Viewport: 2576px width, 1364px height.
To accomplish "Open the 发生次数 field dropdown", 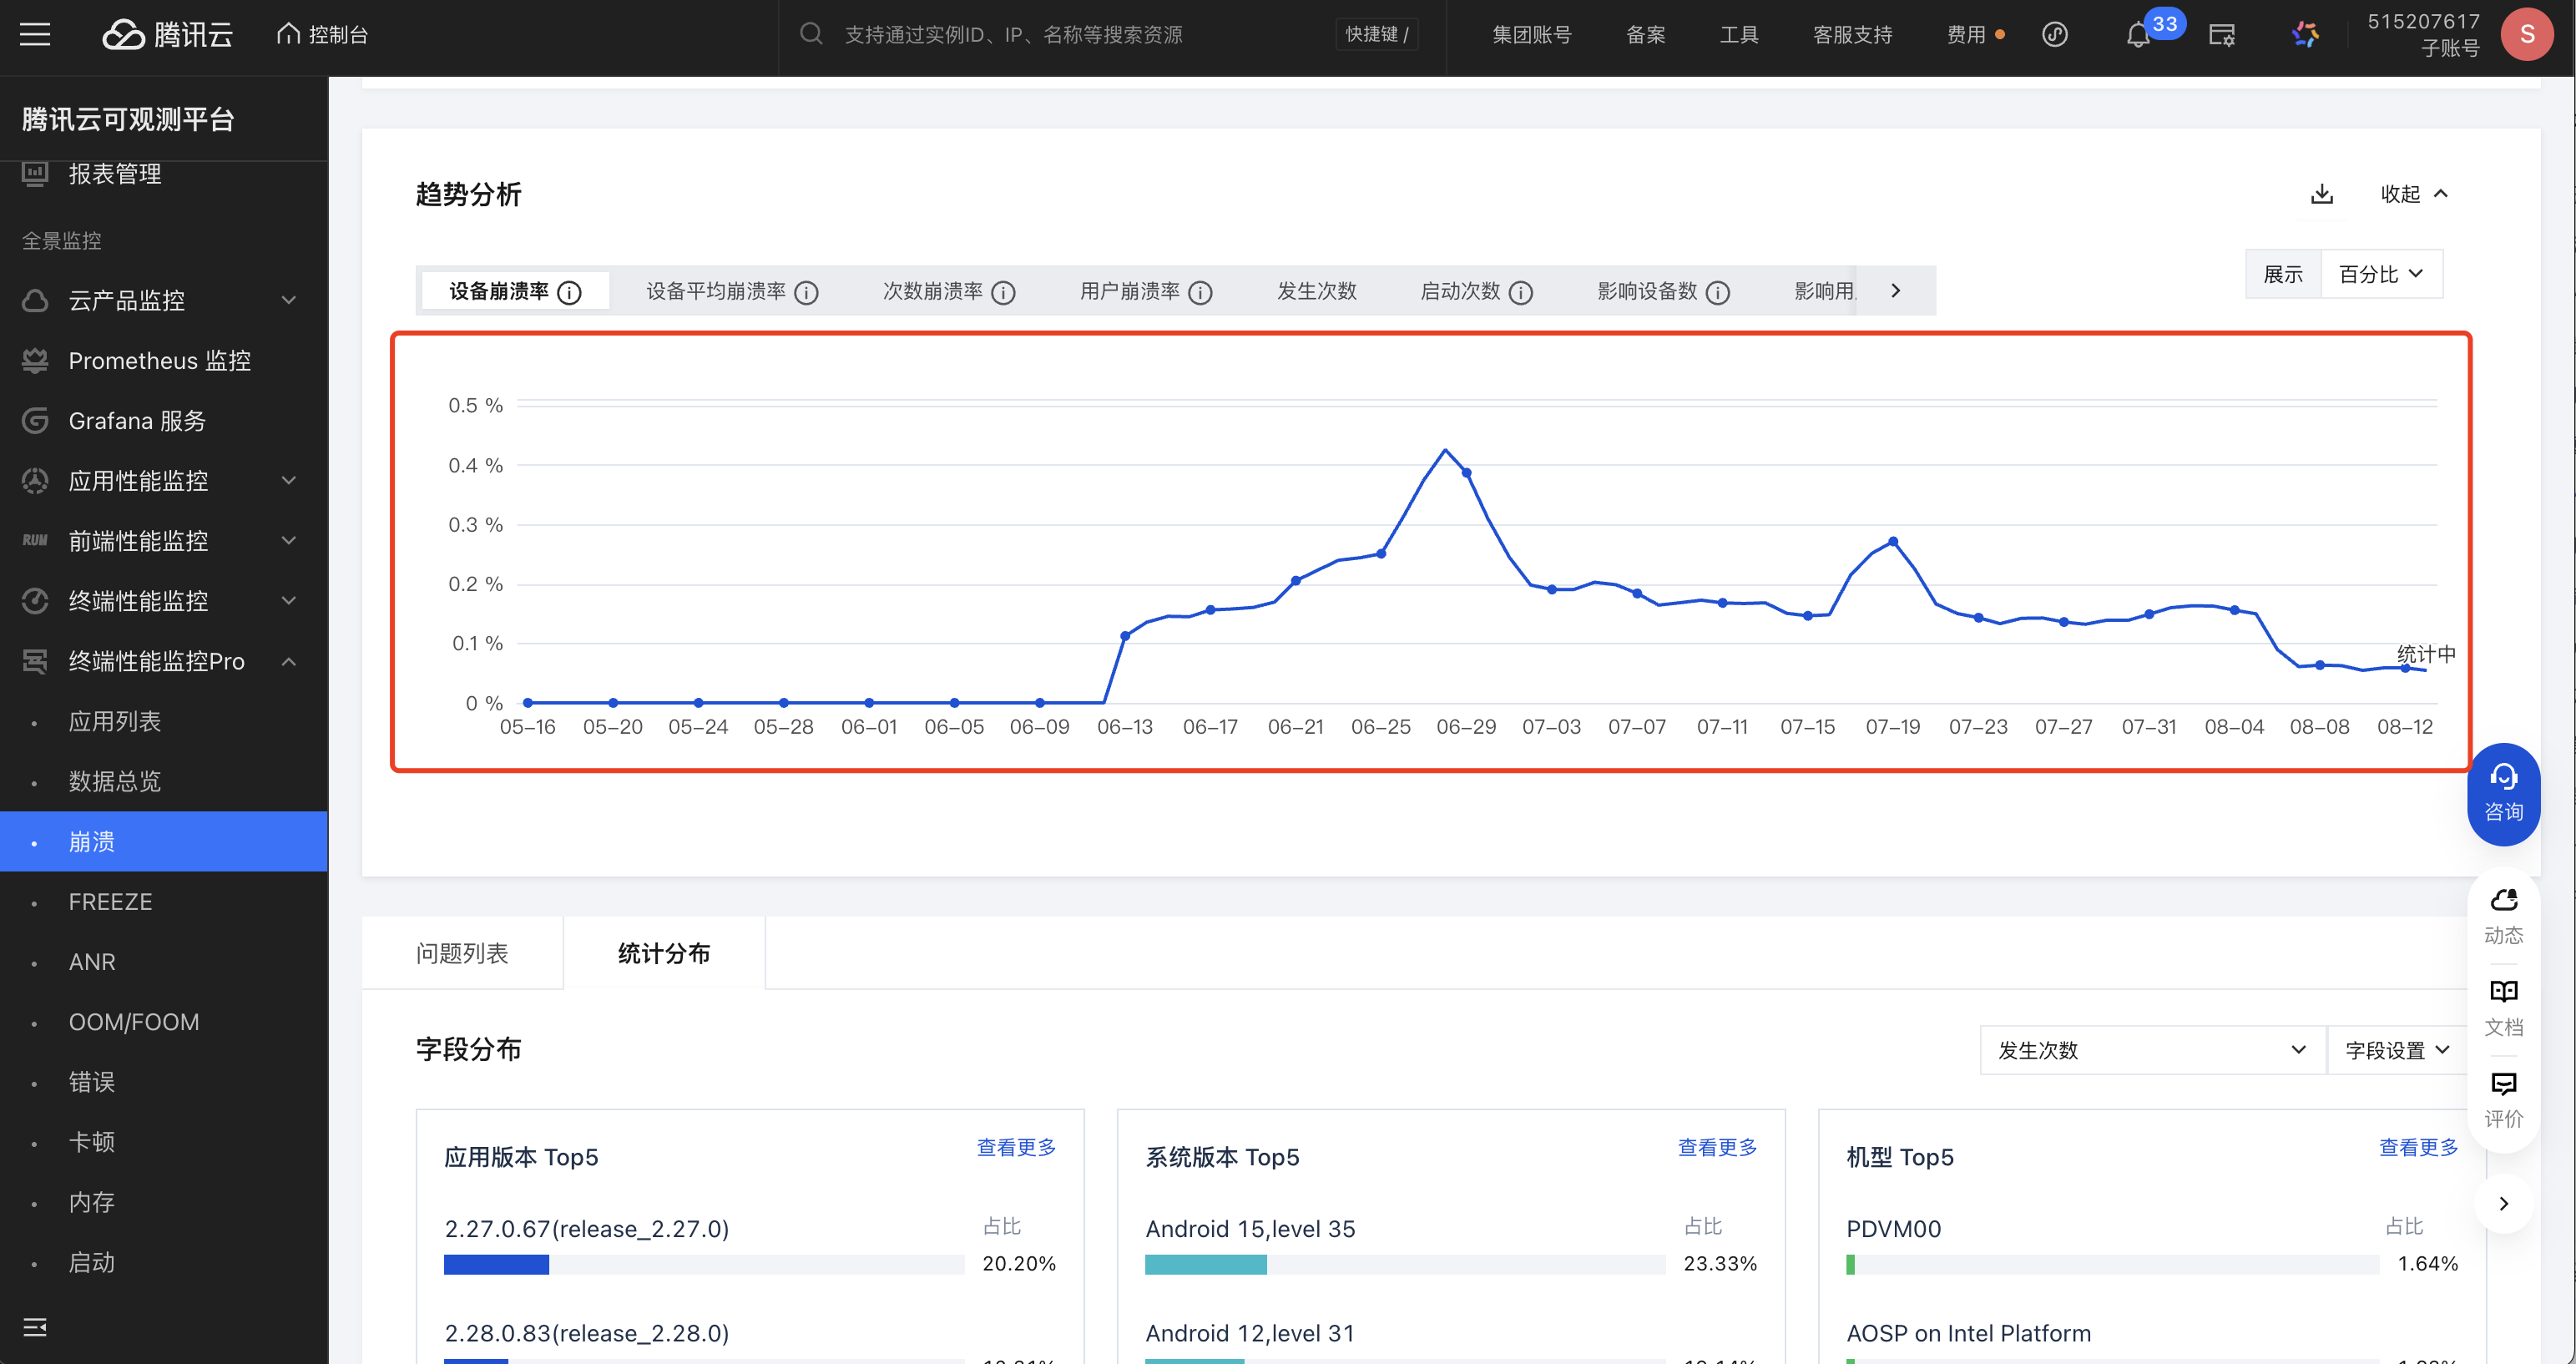I will pos(2151,1050).
